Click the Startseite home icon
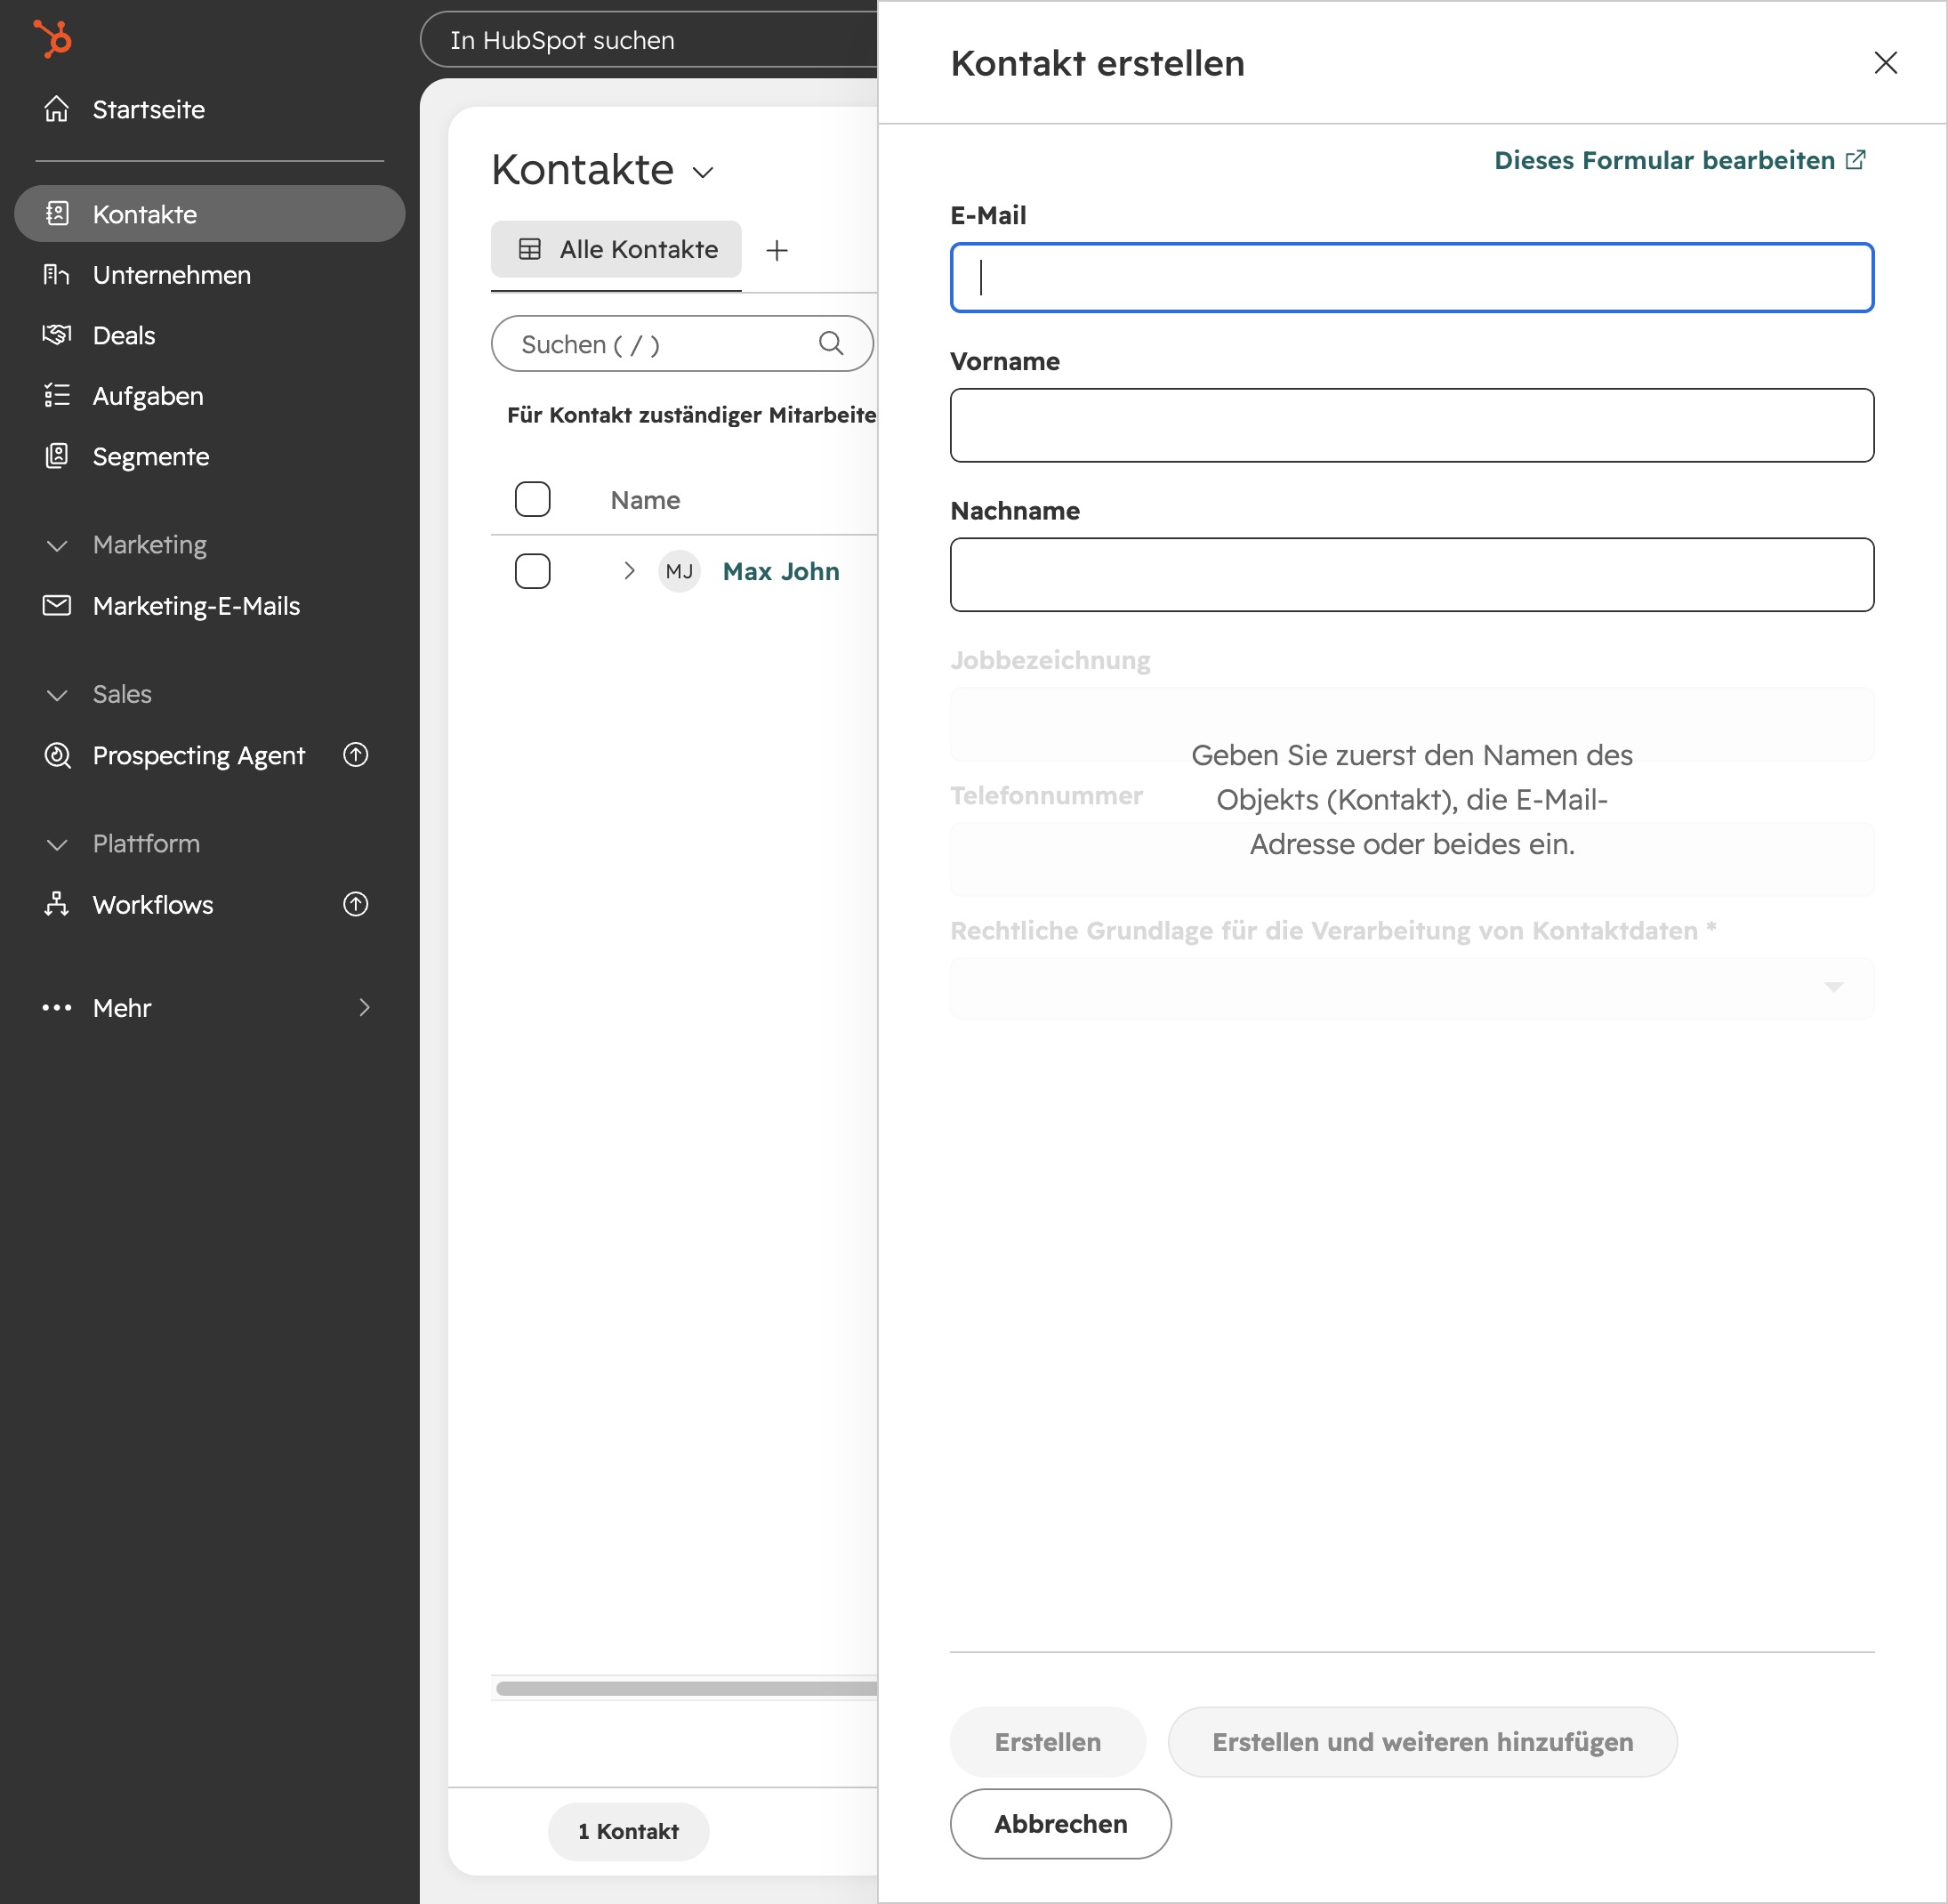Viewport: 1948px width, 1904px height. point(57,109)
